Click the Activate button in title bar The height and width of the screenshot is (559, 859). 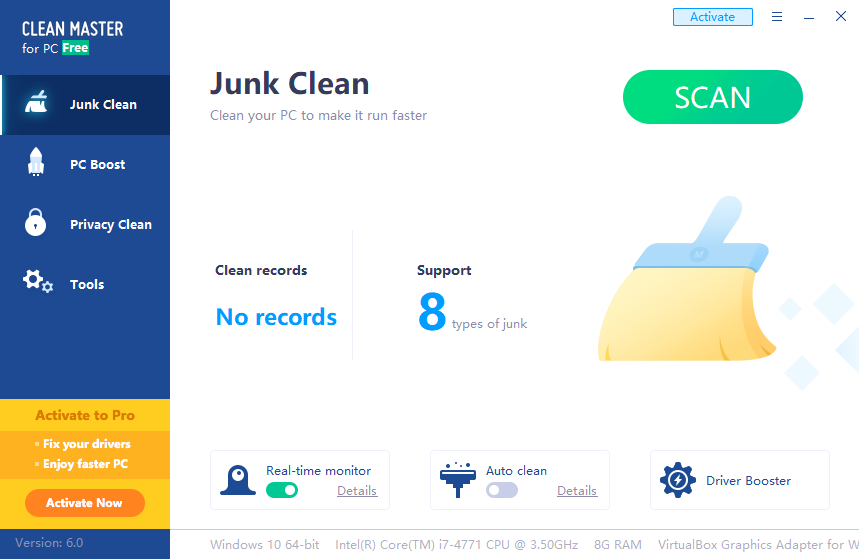(x=712, y=17)
